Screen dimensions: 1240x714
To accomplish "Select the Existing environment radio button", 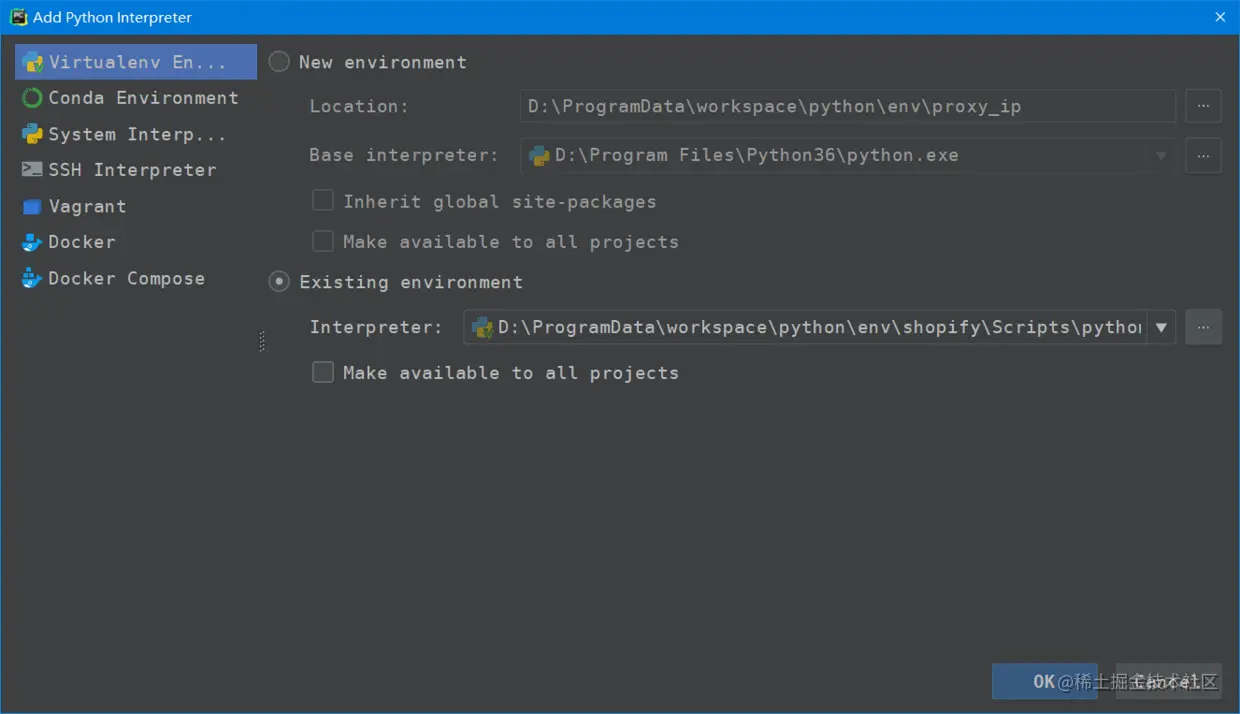I will [x=279, y=282].
